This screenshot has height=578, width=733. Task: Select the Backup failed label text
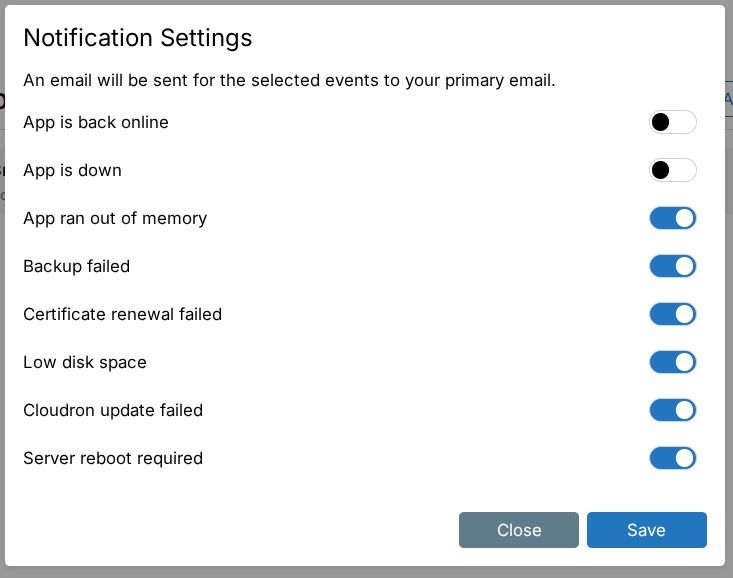(76, 266)
